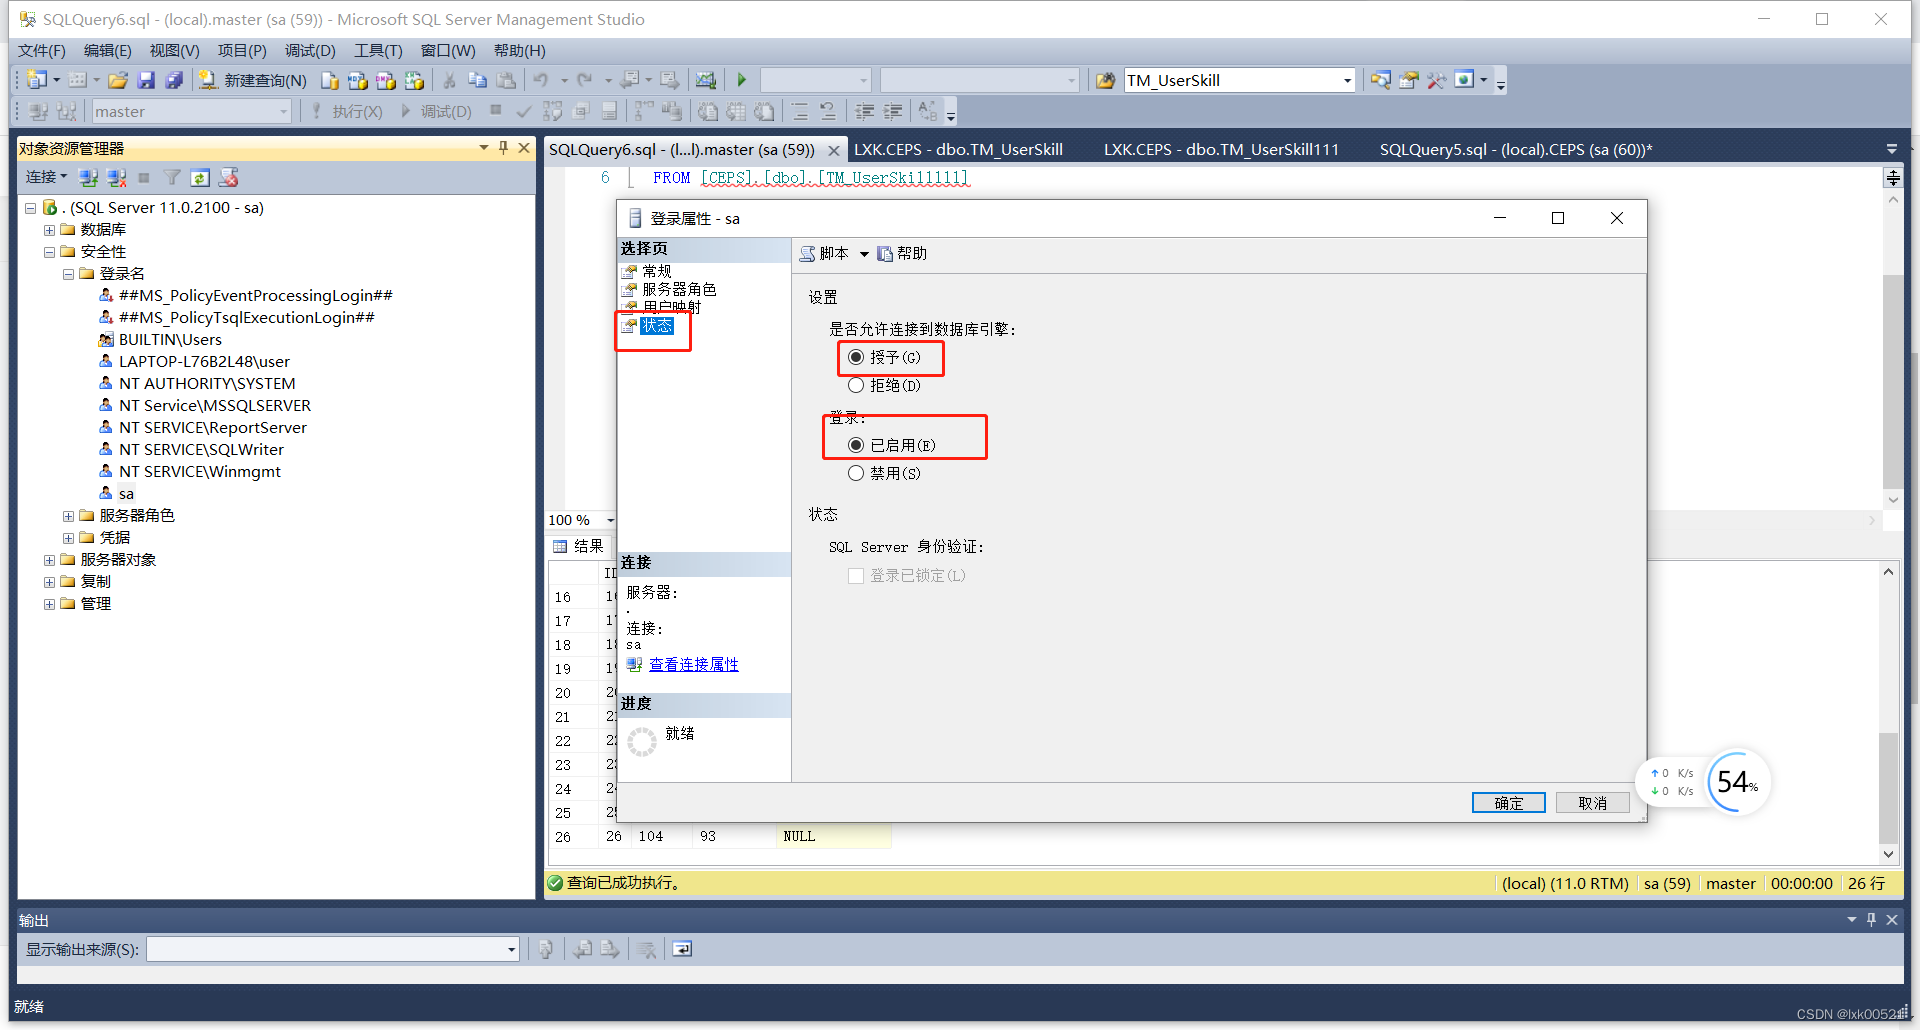Click the Save icon in the standard toolbar
Screen dimensions: 1920x1030
coord(146,80)
